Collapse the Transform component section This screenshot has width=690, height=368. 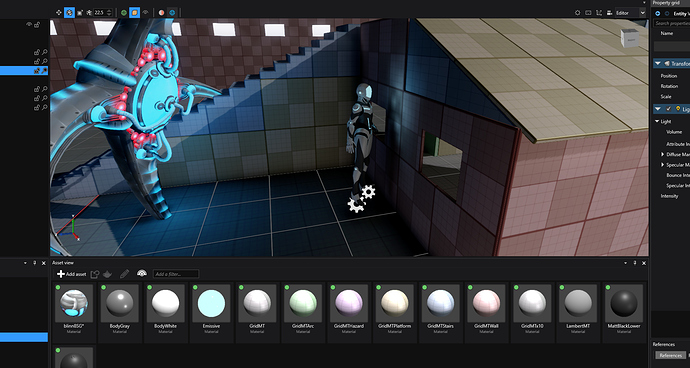click(658, 64)
